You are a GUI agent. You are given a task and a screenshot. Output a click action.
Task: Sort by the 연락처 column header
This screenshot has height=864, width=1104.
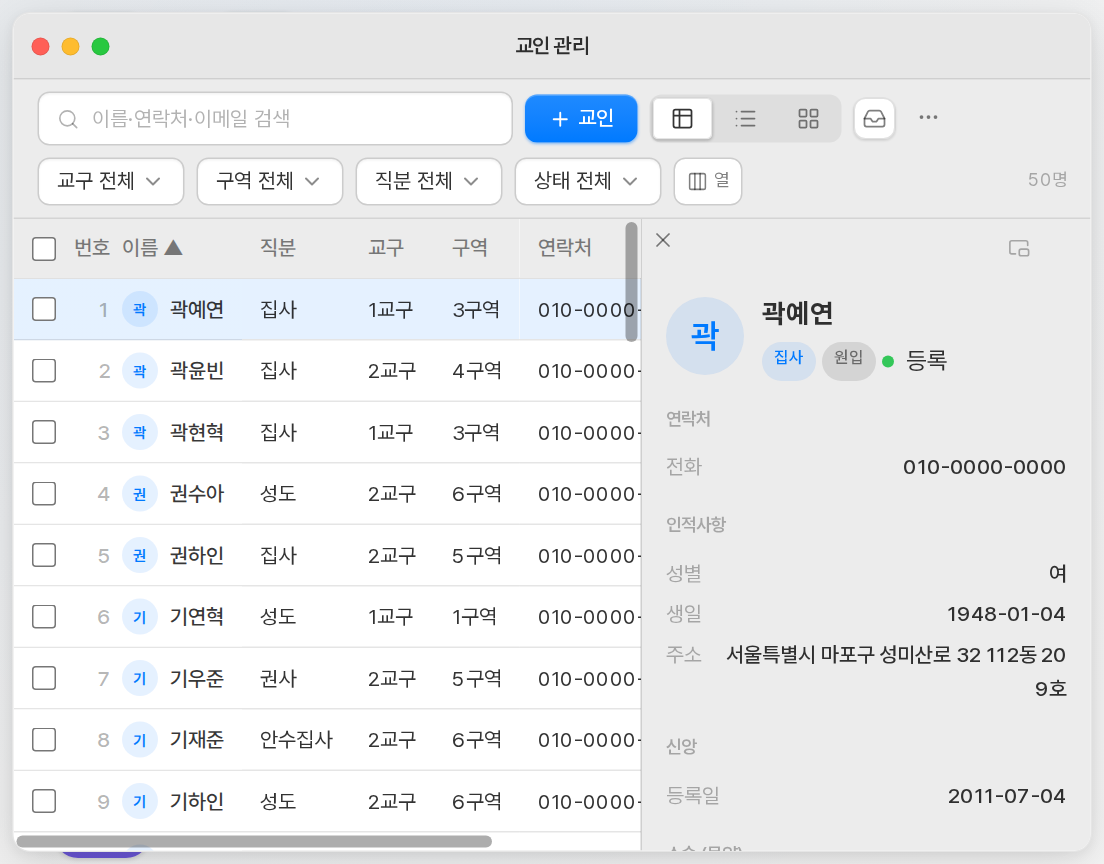point(565,248)
